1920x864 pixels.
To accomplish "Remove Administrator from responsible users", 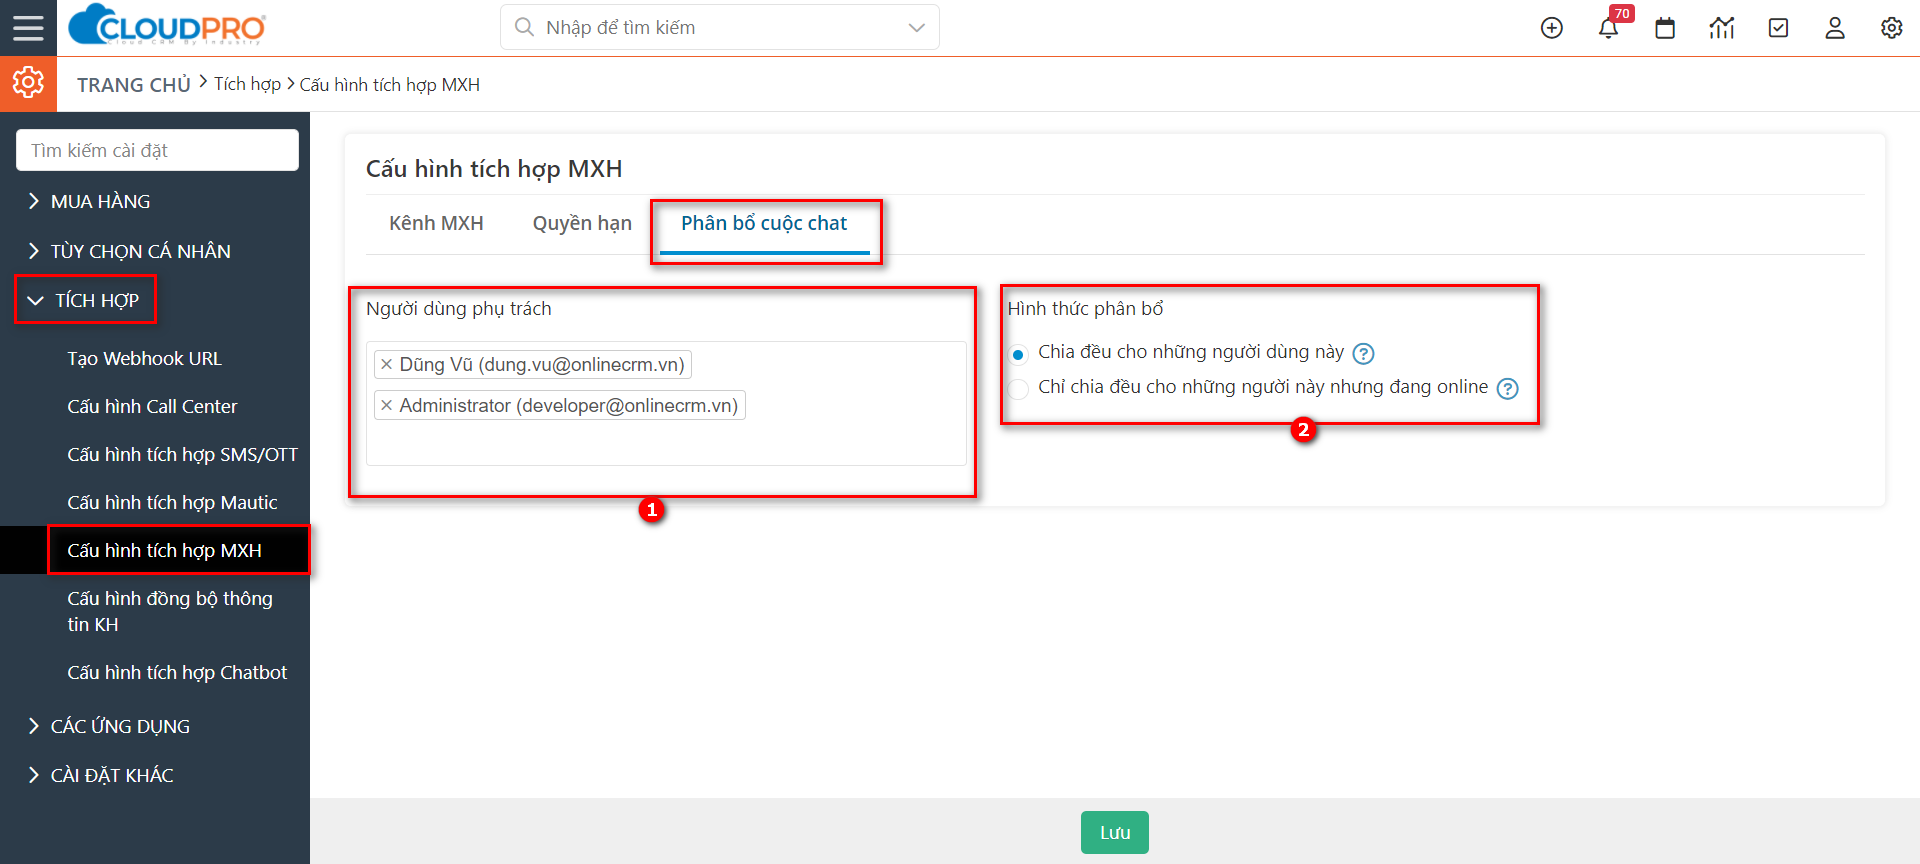I will (x=387, y=405).
